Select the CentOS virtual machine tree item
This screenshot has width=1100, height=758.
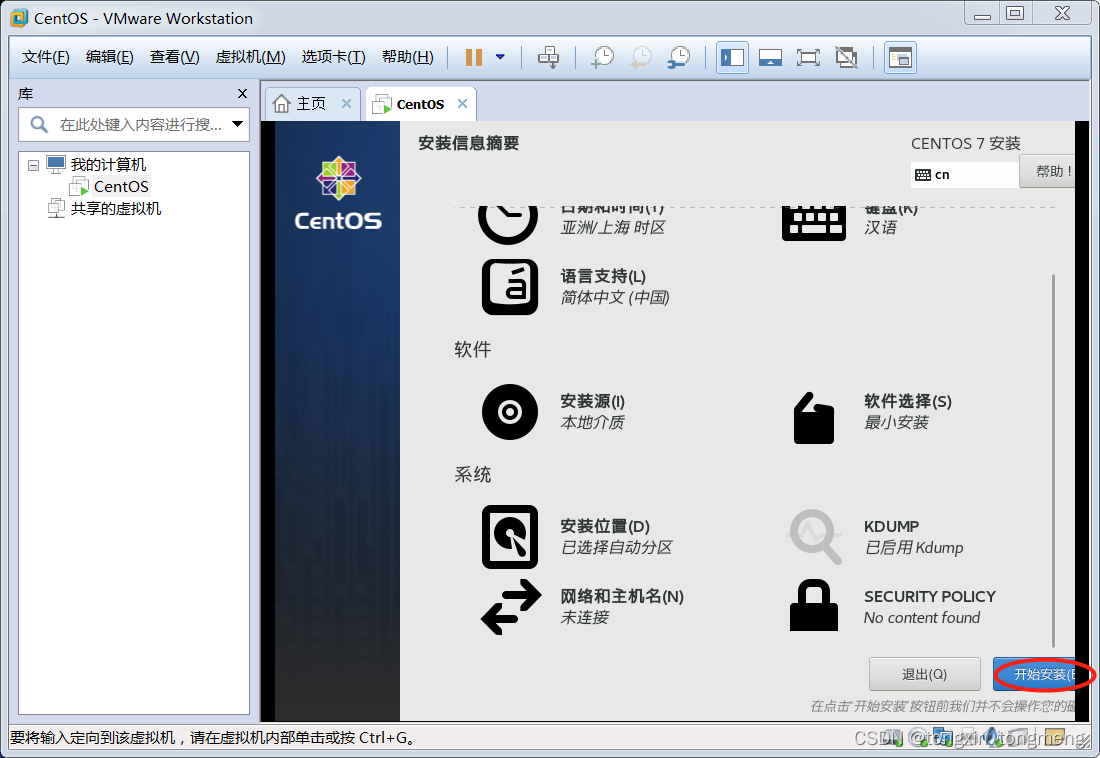(x=121, y=187)
